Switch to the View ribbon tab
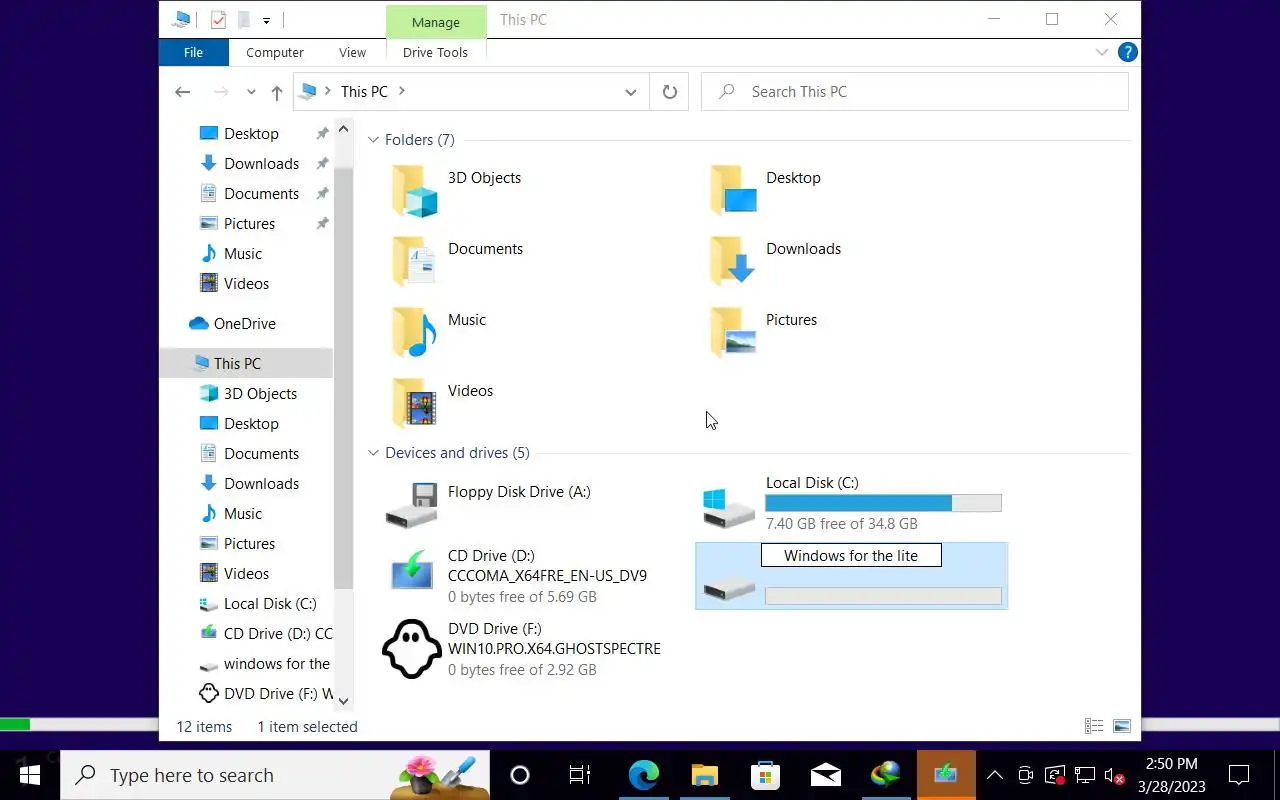This screenshot has height=800, width=1280. point(352,52)
